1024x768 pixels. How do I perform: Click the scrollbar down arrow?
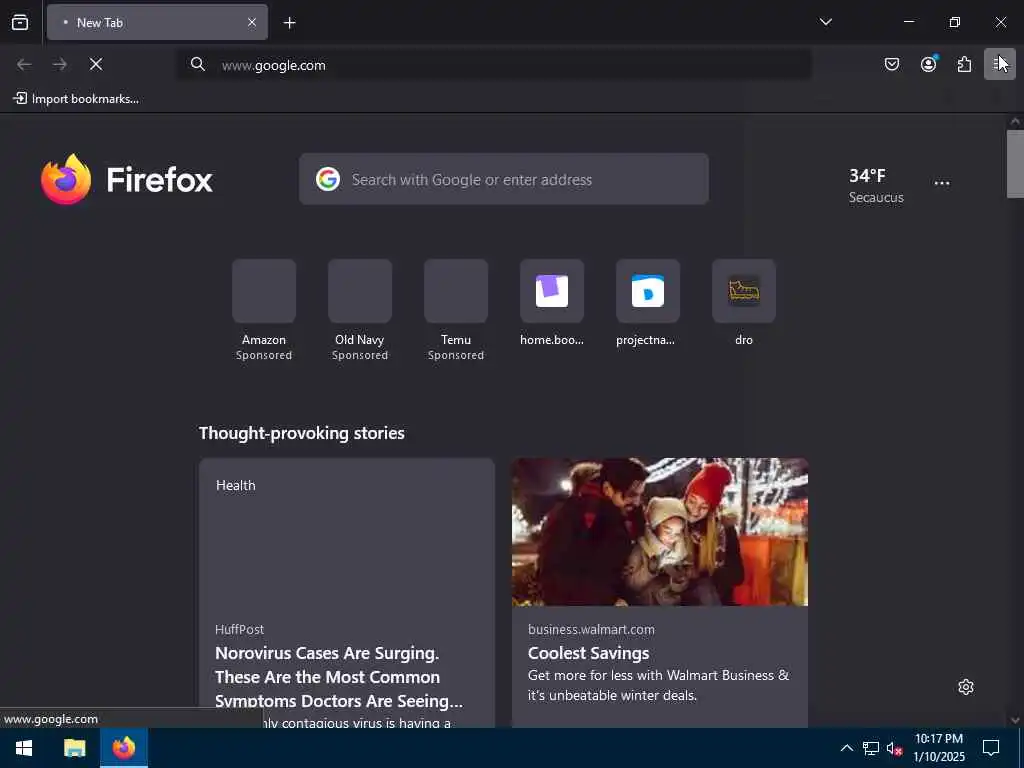coord(1015,720)
